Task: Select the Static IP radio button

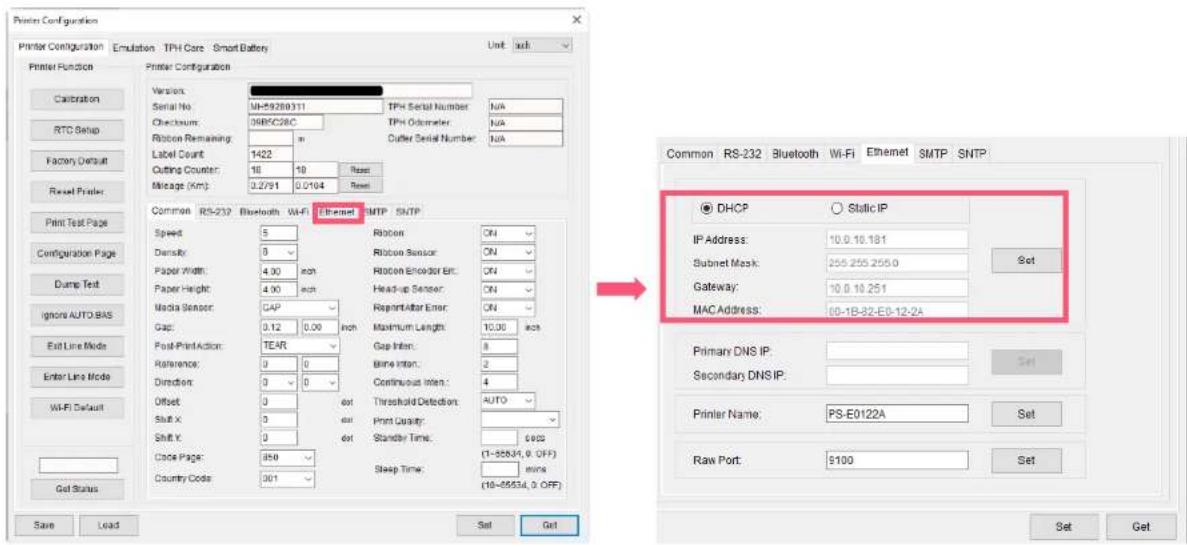Action: coord(837,209)
